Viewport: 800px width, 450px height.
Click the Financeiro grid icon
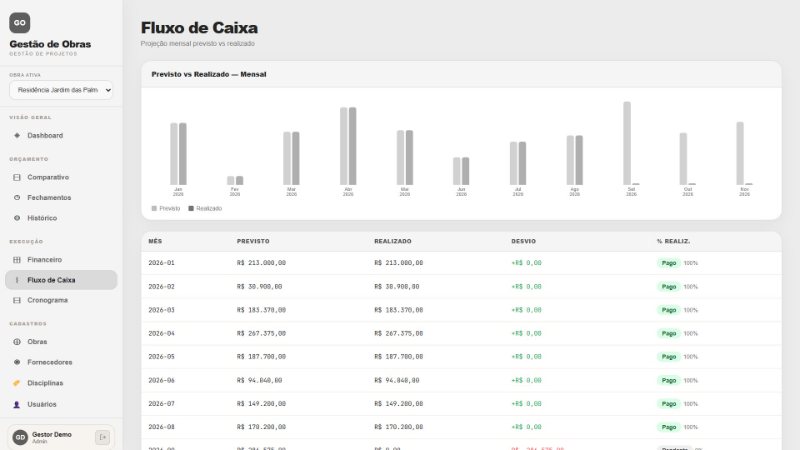click(17, 260)
